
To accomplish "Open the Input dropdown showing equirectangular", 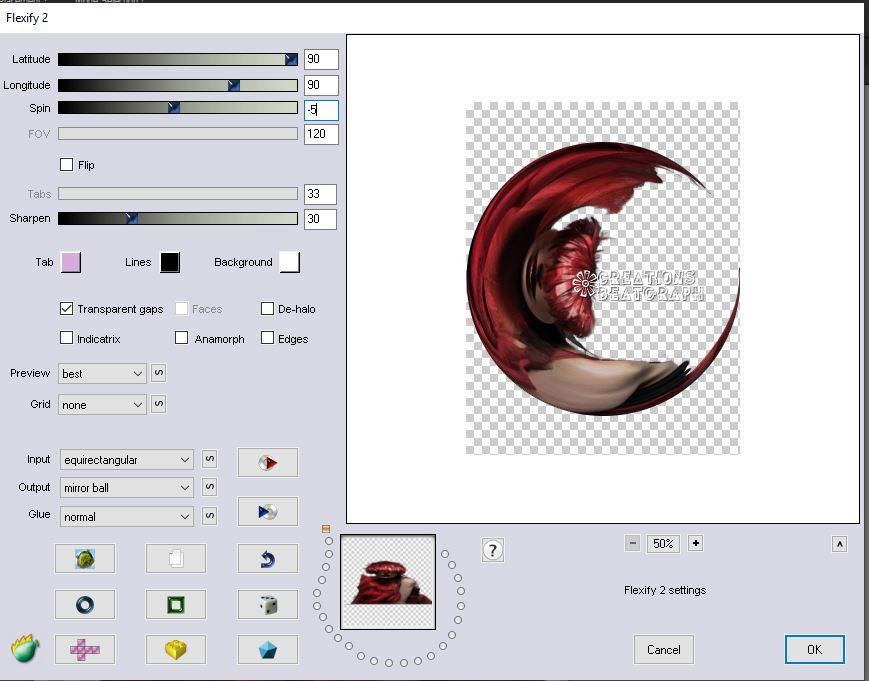I will click(126, 459).
